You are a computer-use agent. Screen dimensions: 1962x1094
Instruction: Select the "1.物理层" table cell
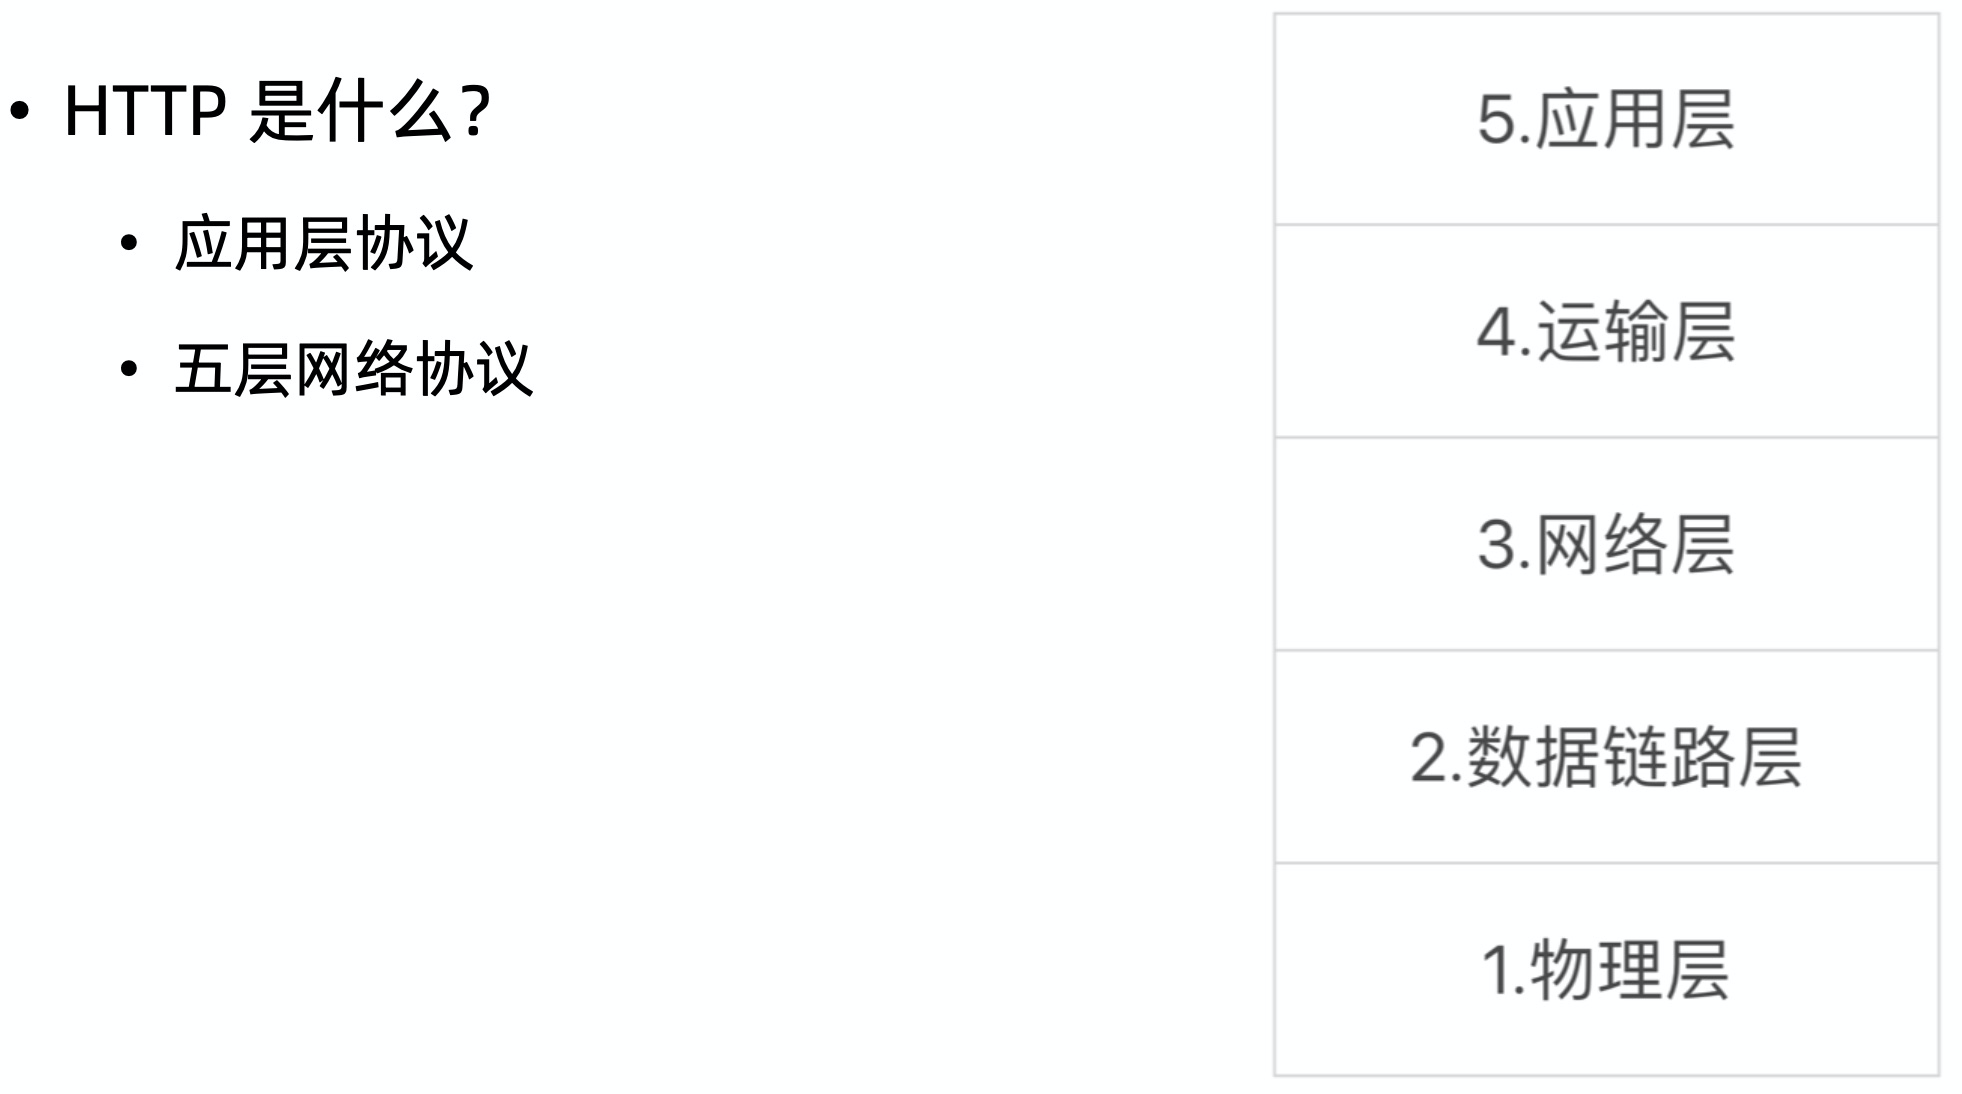click(x=1606, y=970)
